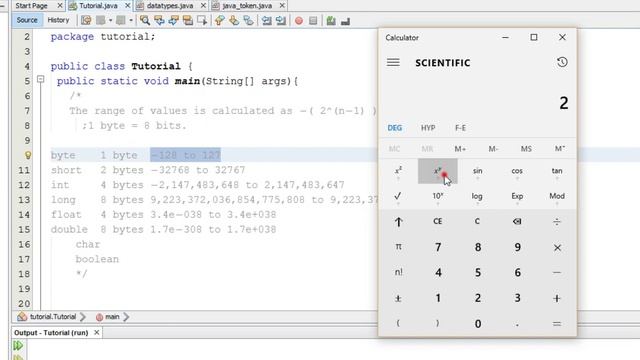Viewport: 640px width, 360px height.
Task: Toggle DEG angle mode in Calculator
Action: [x=395, y=128]
